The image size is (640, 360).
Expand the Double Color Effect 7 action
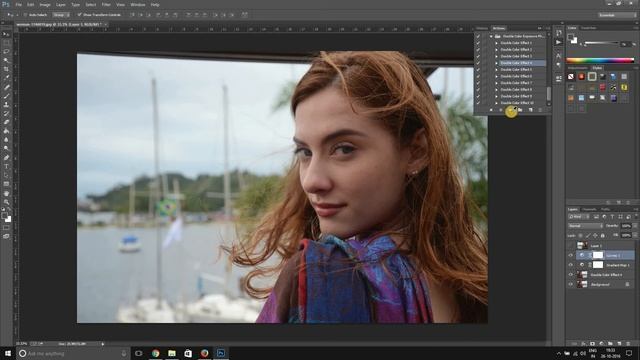click(x=497, y=83)
